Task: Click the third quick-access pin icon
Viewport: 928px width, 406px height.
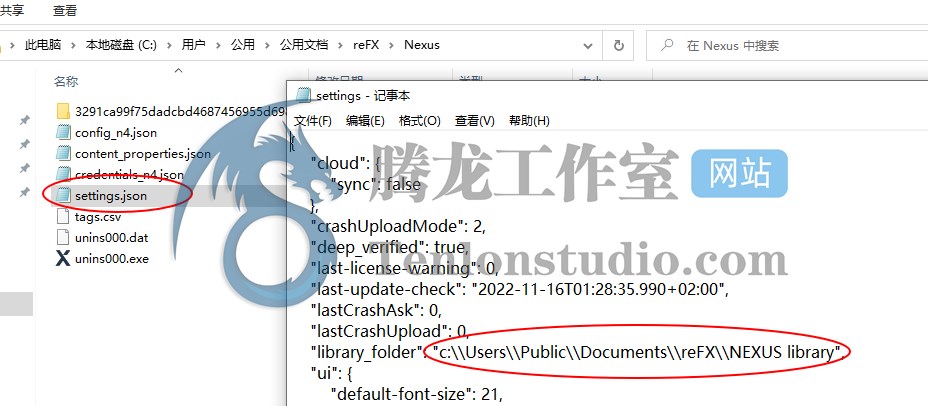Action: point(24,168)
